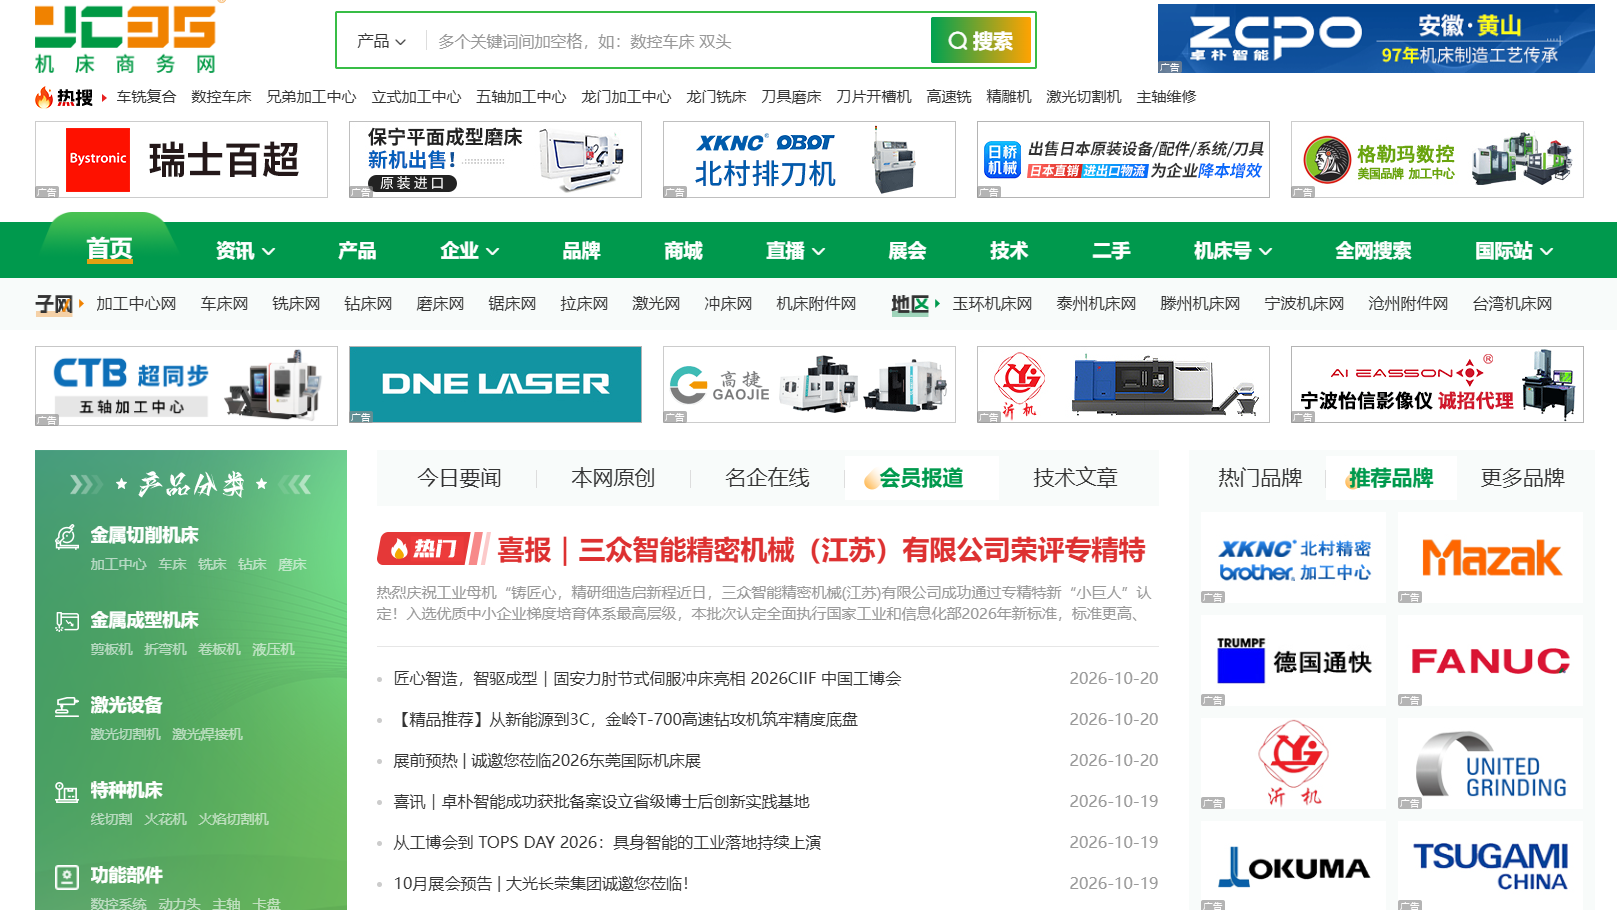Open the 三众智能精密机械 headline article
Viewport: 1617px width, 910px height.
tap(821, 550)
